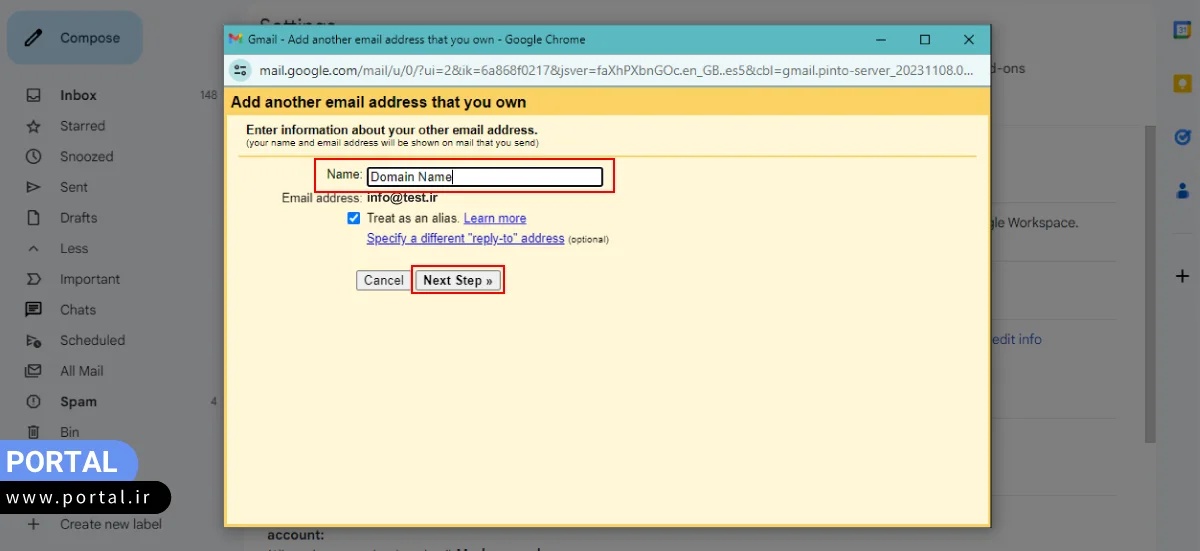Click the Sent arrow icon
Viewport: 1200px width, 551px height.
[x=34, y=187]
